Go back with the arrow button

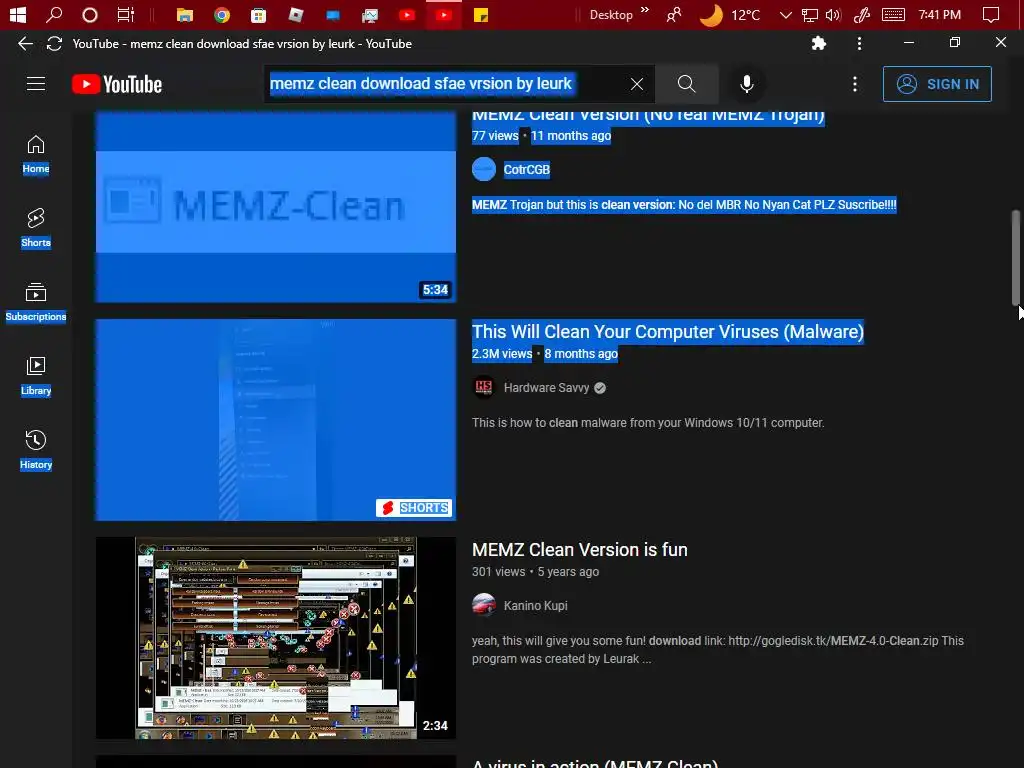pyautogui.click(x=25, y=44)
